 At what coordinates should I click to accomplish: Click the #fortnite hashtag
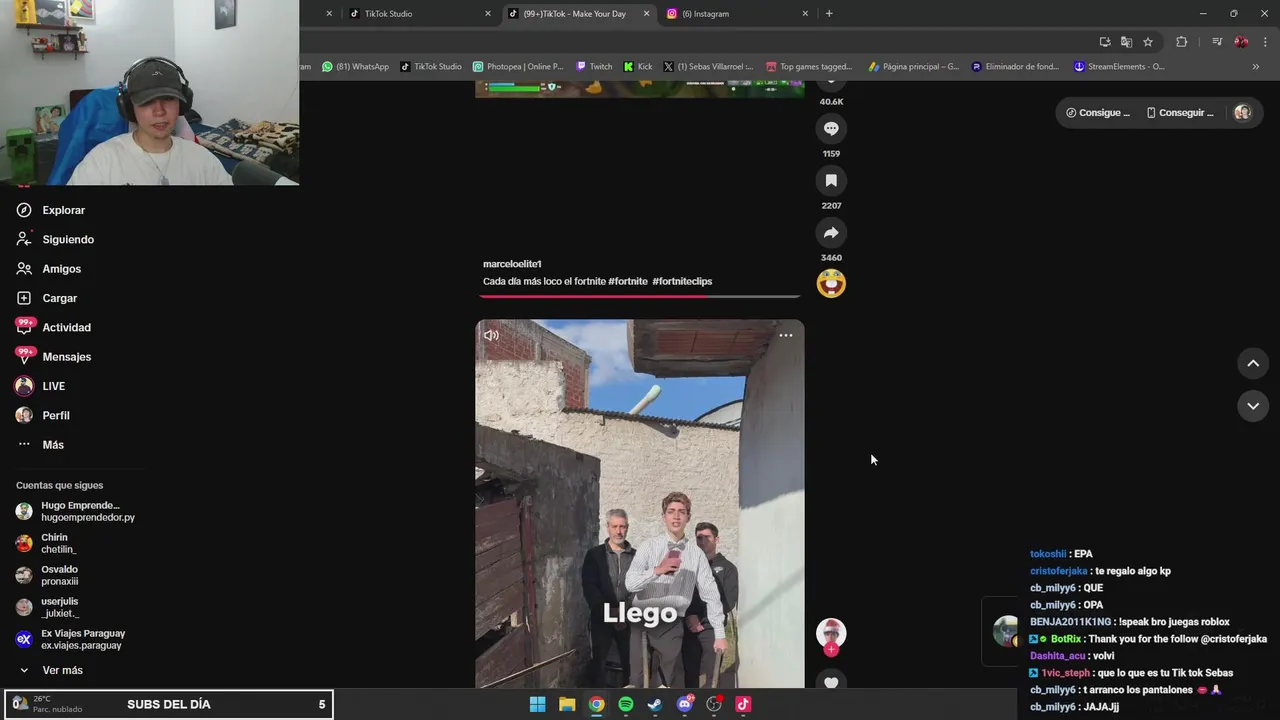pyautogui.click(x=628, y=282)
